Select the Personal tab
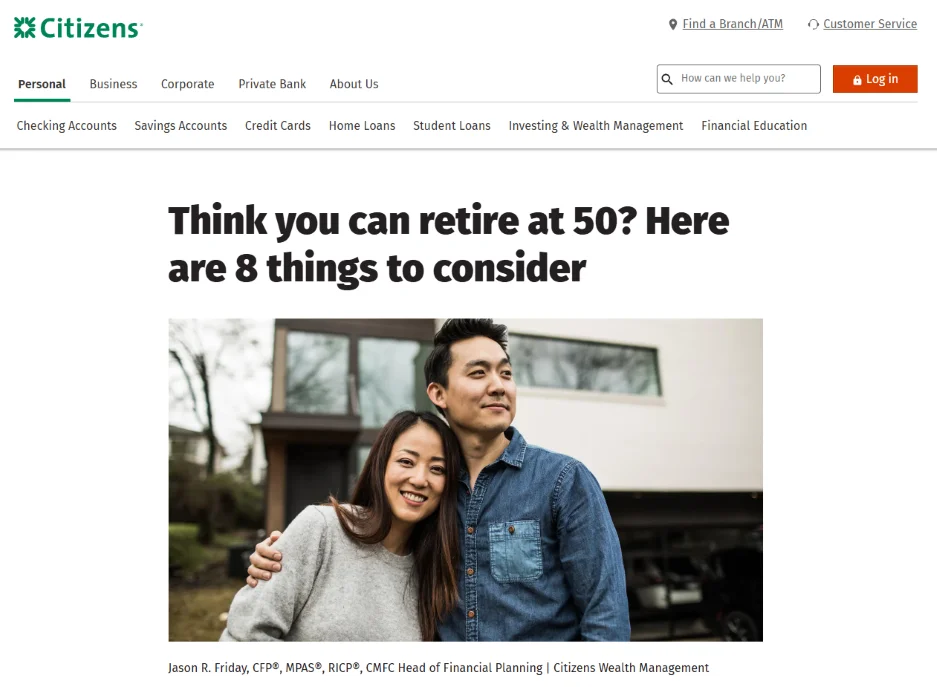The width and height of the screenshot is (937, 687). coord(42,84)
